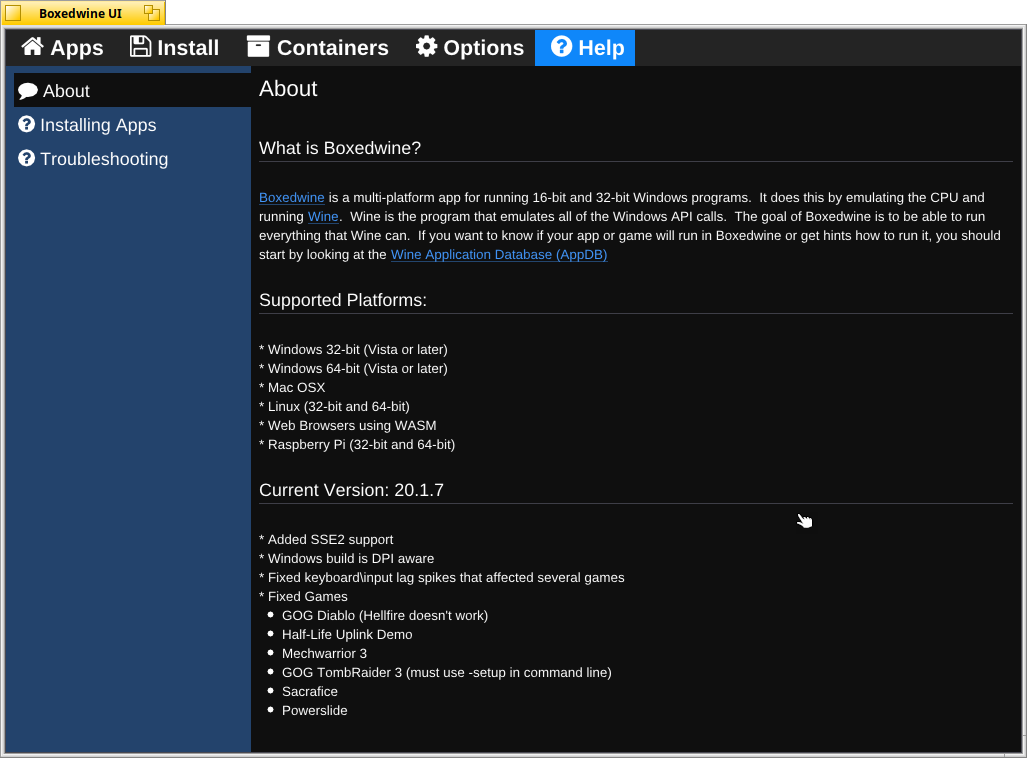This screenshot has height=758, width=1027.
Task: Click '* Raspberry Pi (32-bit and 64-bit)' line
Action: click(357, 444)
